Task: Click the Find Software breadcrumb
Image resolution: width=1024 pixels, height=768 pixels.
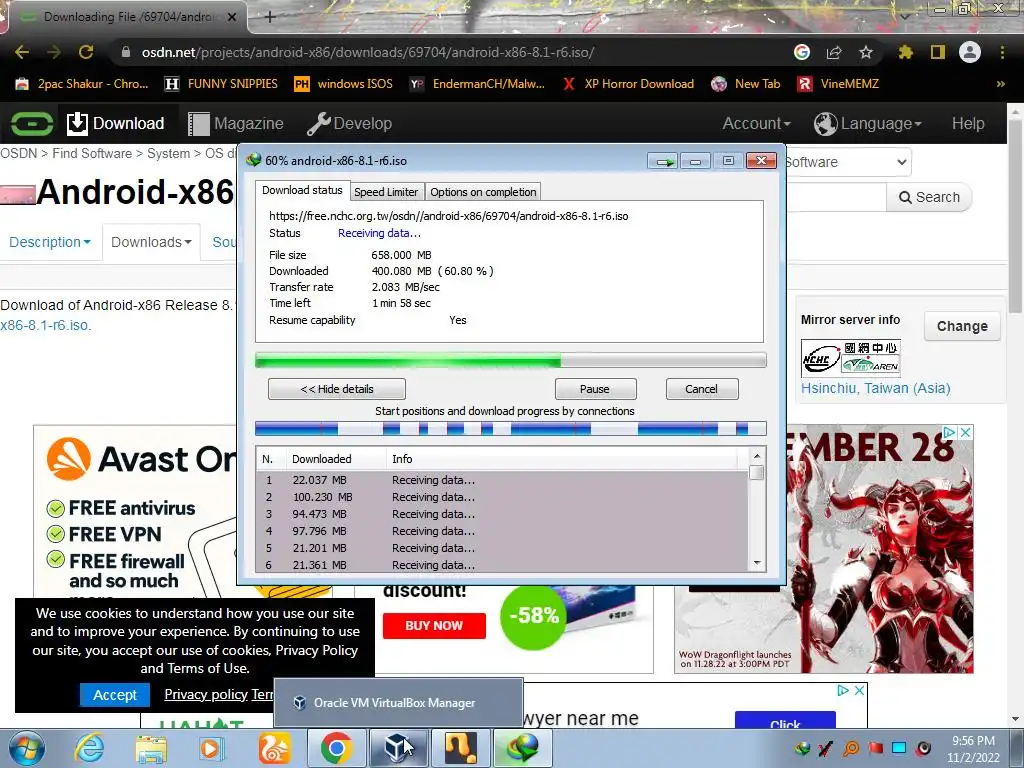Action: tap(92, 153)
